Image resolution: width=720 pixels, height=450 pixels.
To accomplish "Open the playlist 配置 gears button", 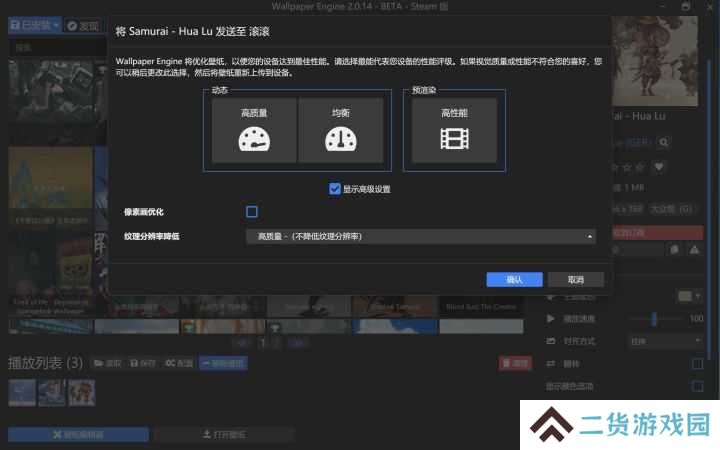I will click(x=179, y=363).
